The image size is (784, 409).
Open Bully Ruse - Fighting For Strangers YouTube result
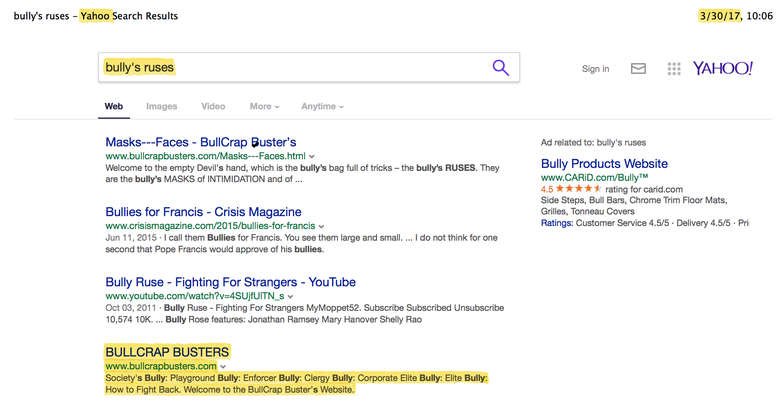pyautogui.click(x=230, y=282)
